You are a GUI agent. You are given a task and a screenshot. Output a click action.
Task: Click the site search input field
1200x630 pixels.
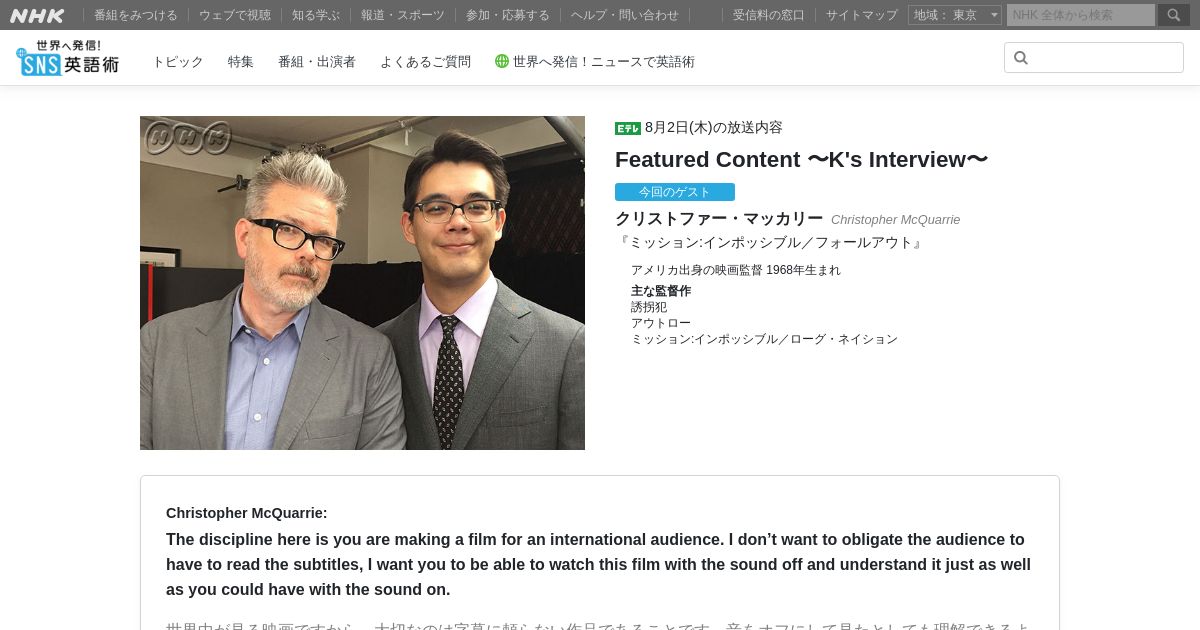(1094, 58)
